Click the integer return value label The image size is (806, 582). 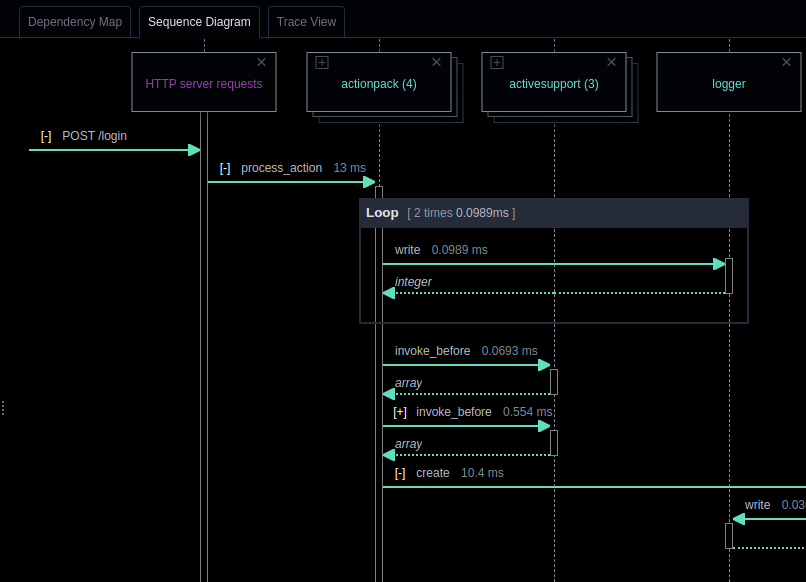click(x=413, y=282)
